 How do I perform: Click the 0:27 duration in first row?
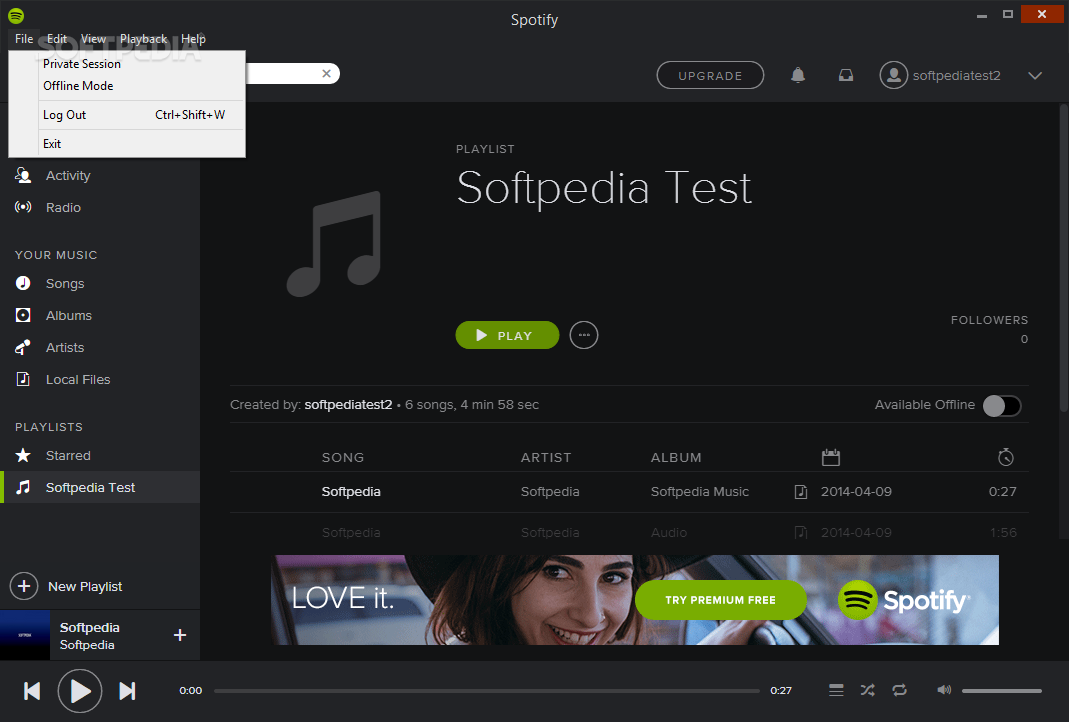[x=1002, y=492]
